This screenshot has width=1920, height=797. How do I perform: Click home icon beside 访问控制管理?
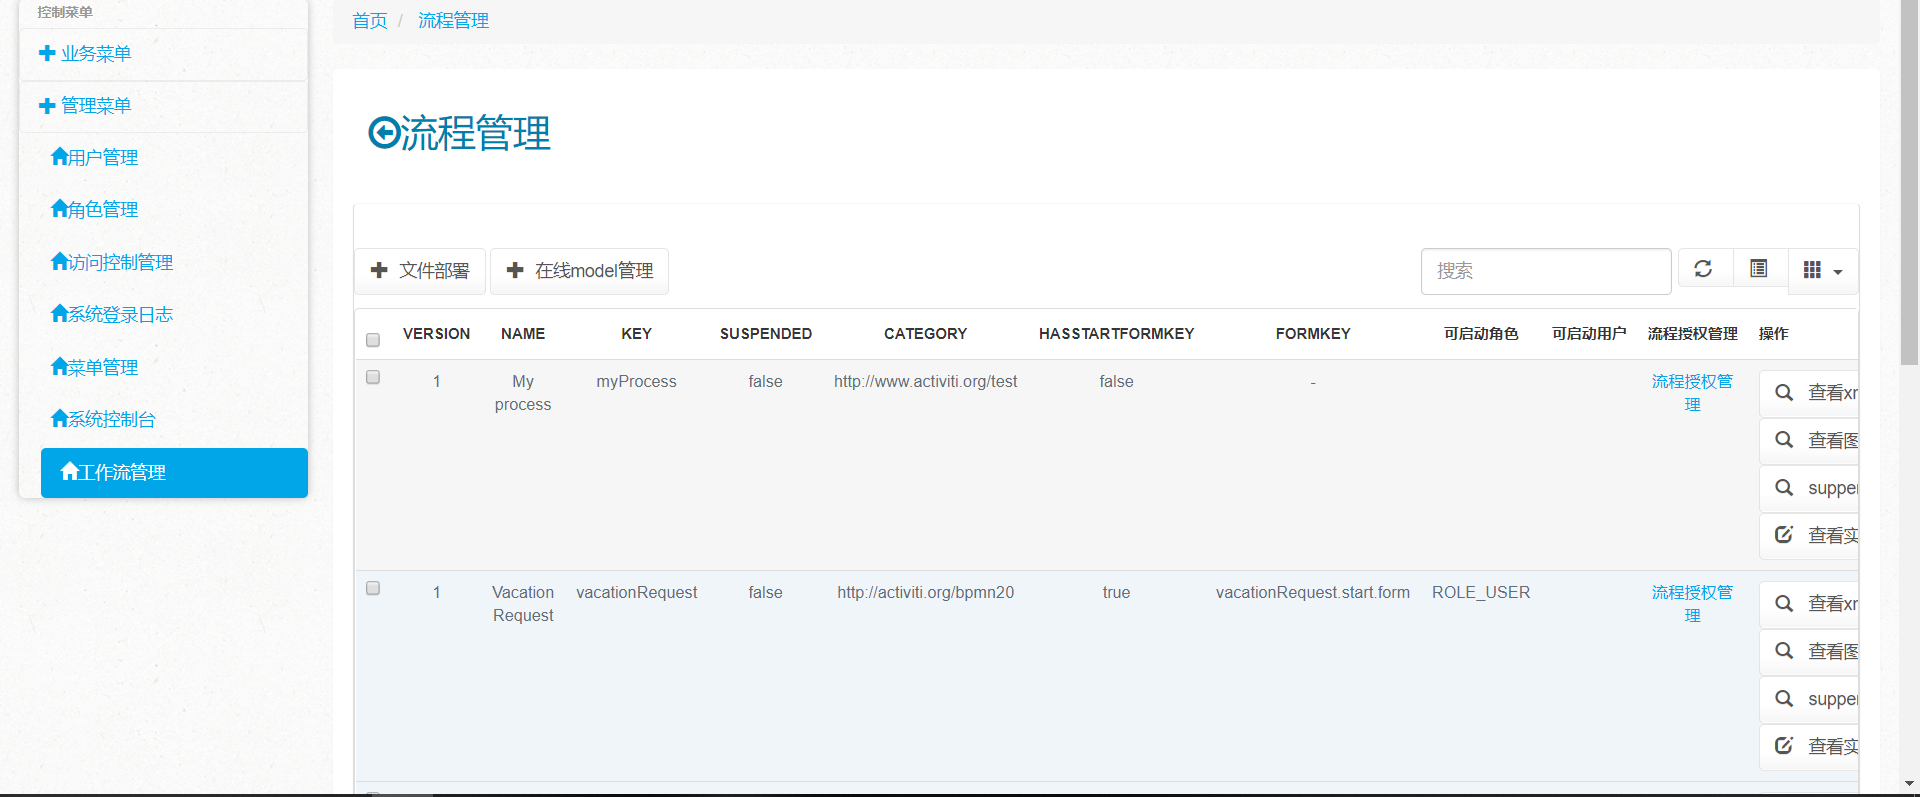[x=59, y=261]
